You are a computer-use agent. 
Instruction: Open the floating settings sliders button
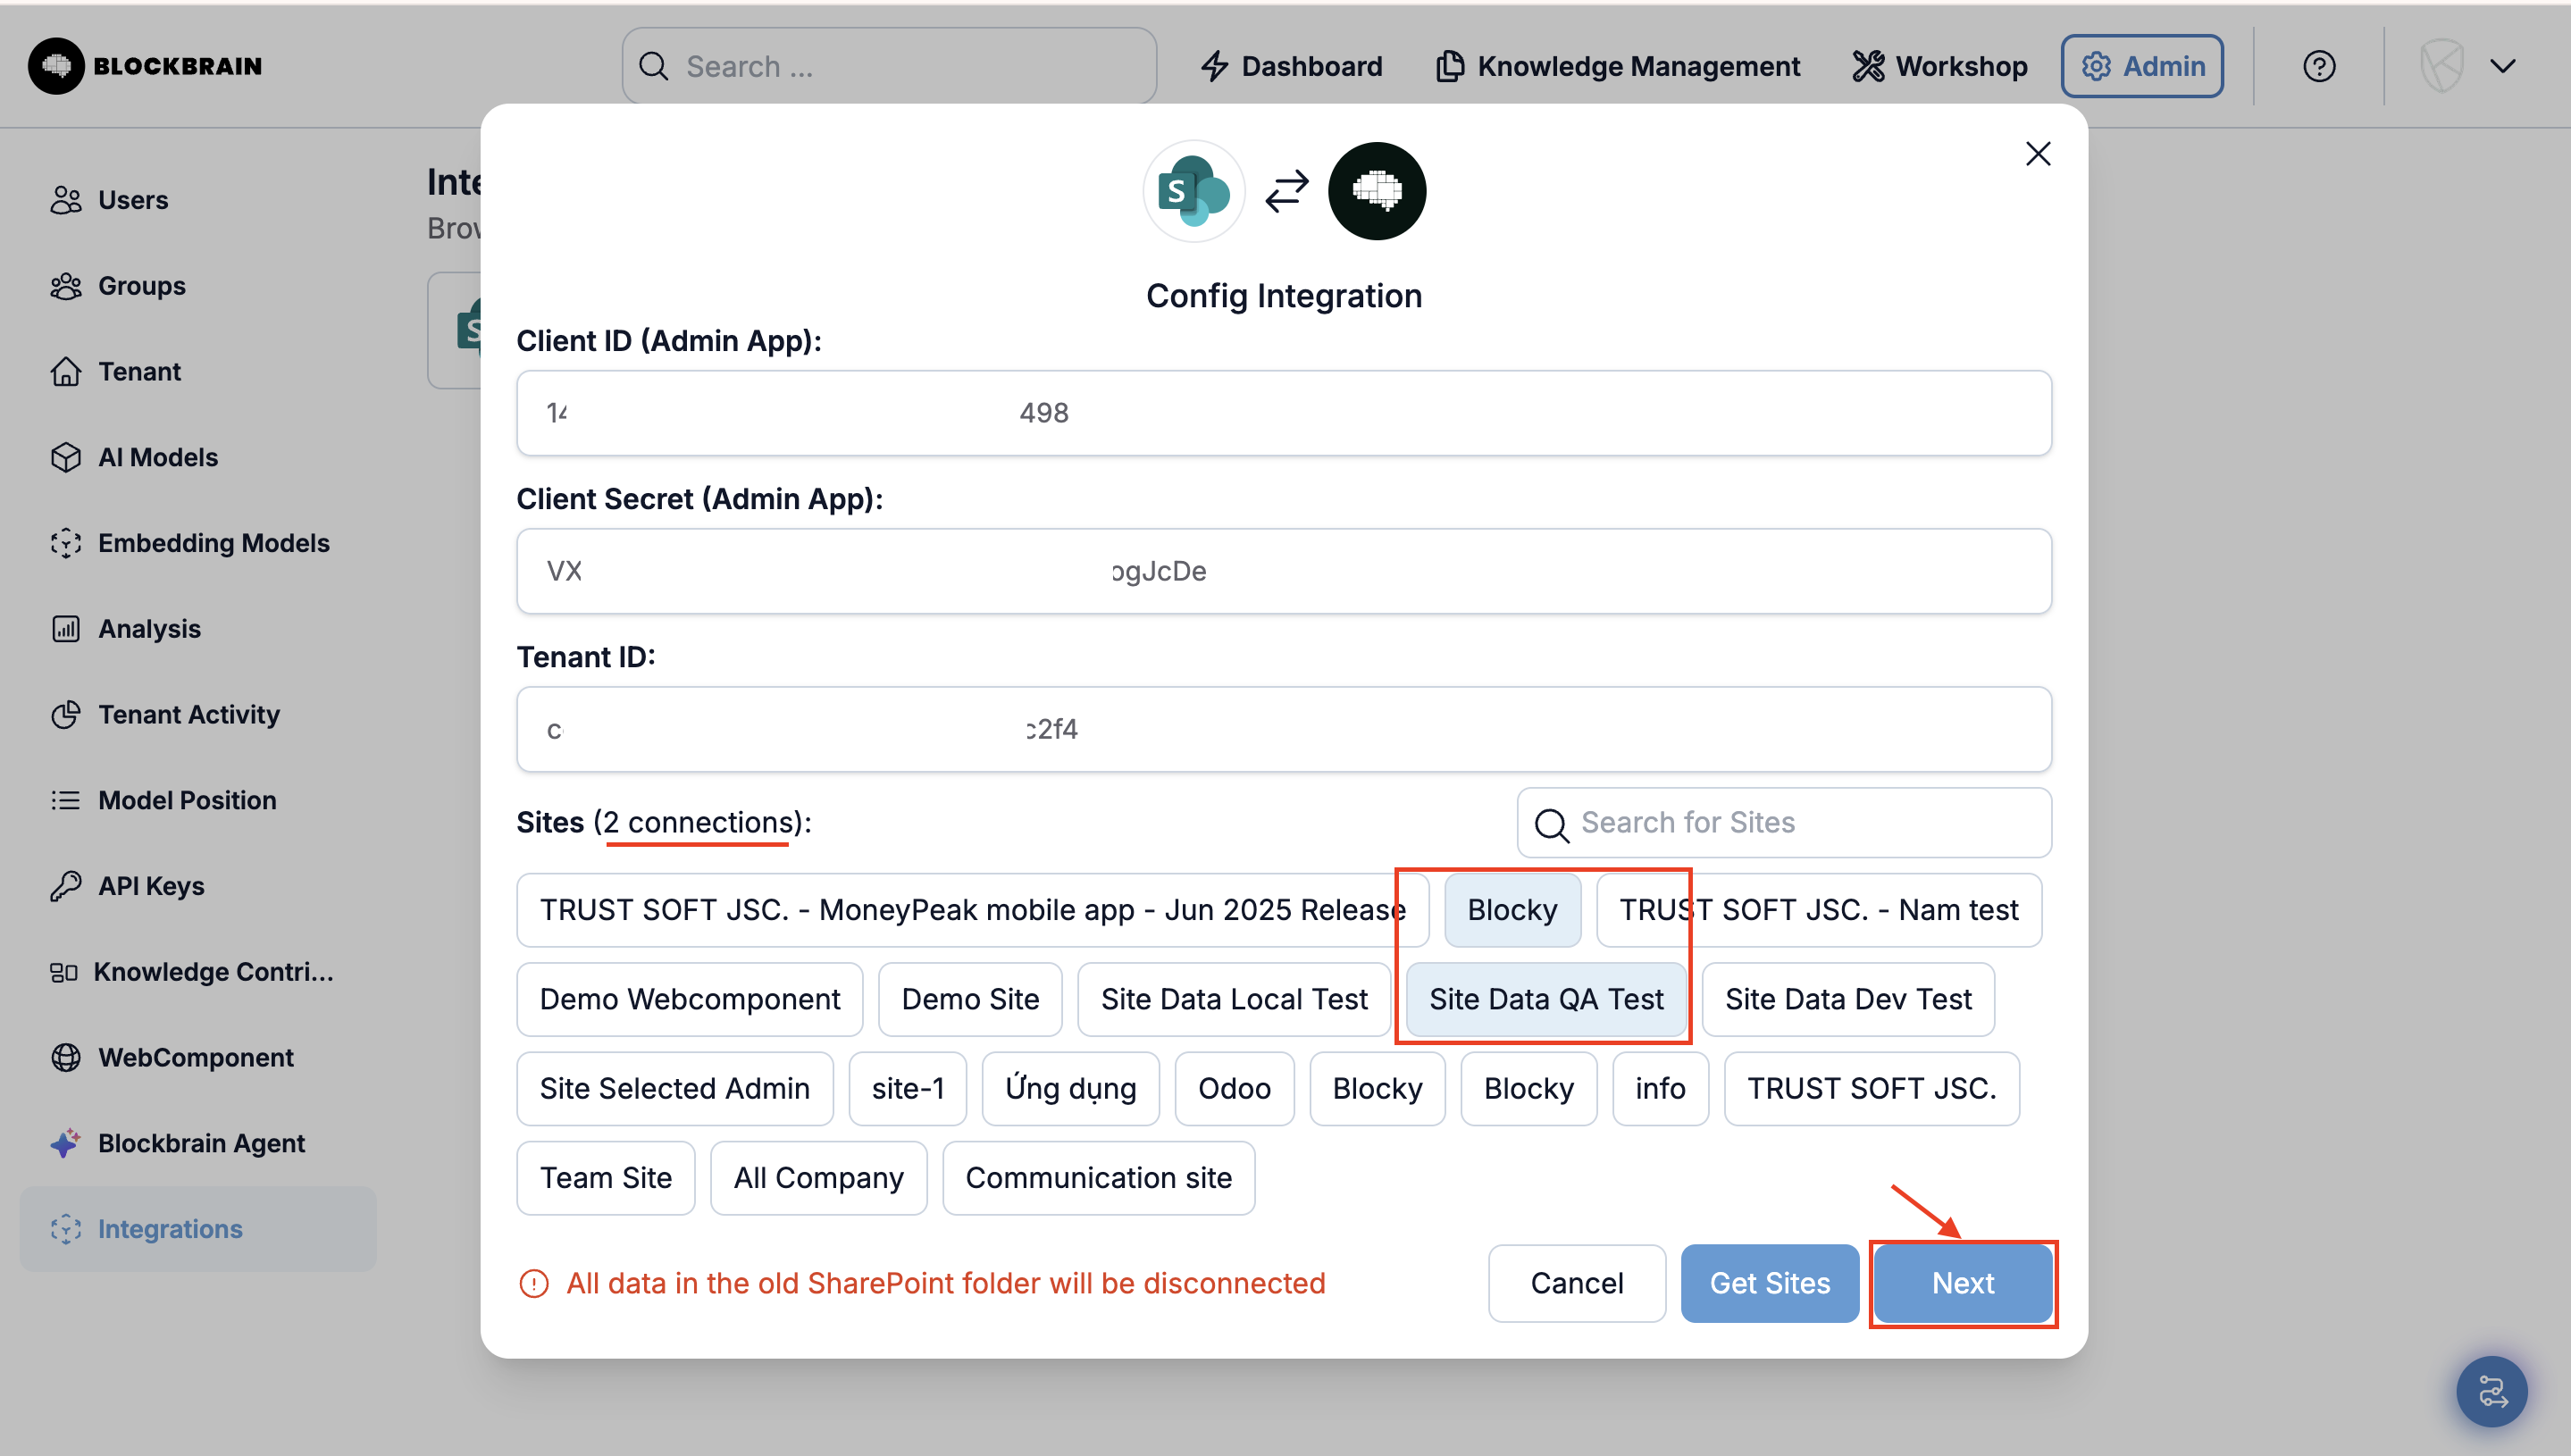tap(2492, 1392)
